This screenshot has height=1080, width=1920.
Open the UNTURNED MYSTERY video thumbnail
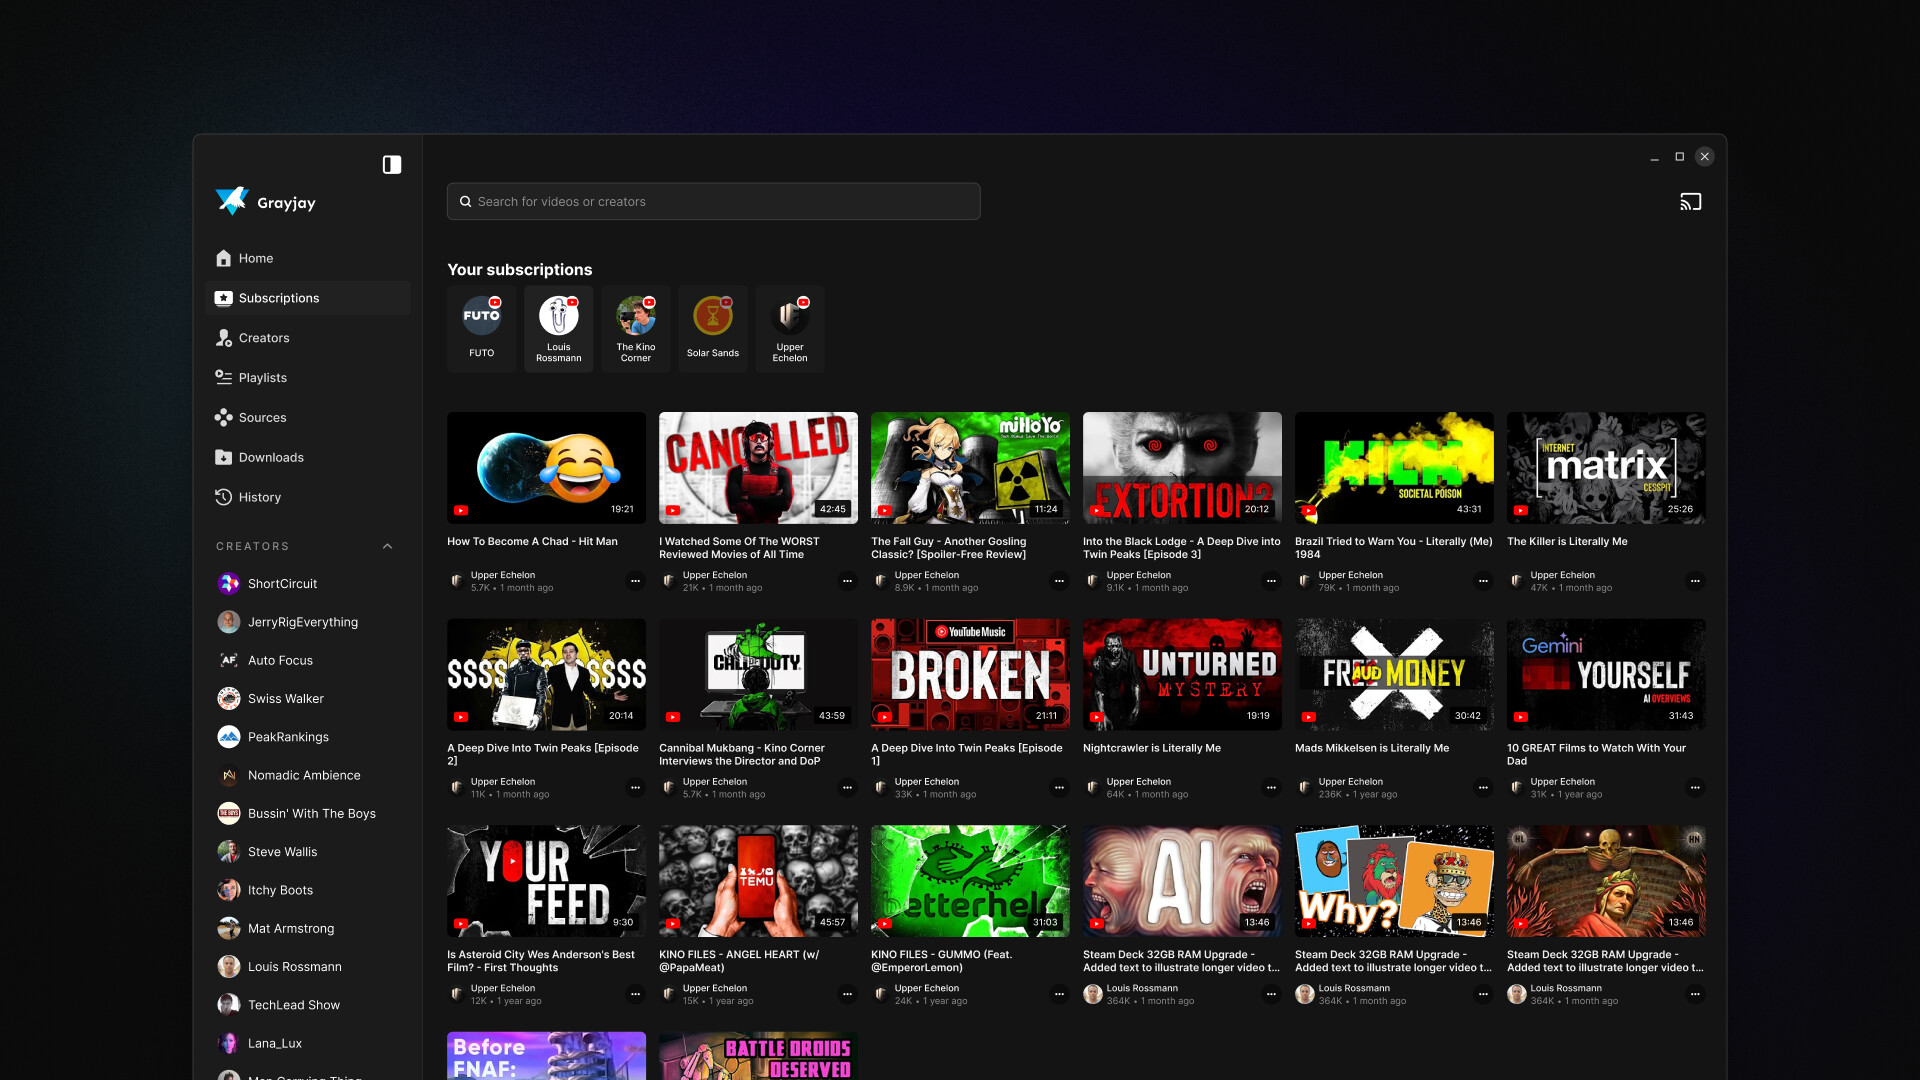(1182, 674)
